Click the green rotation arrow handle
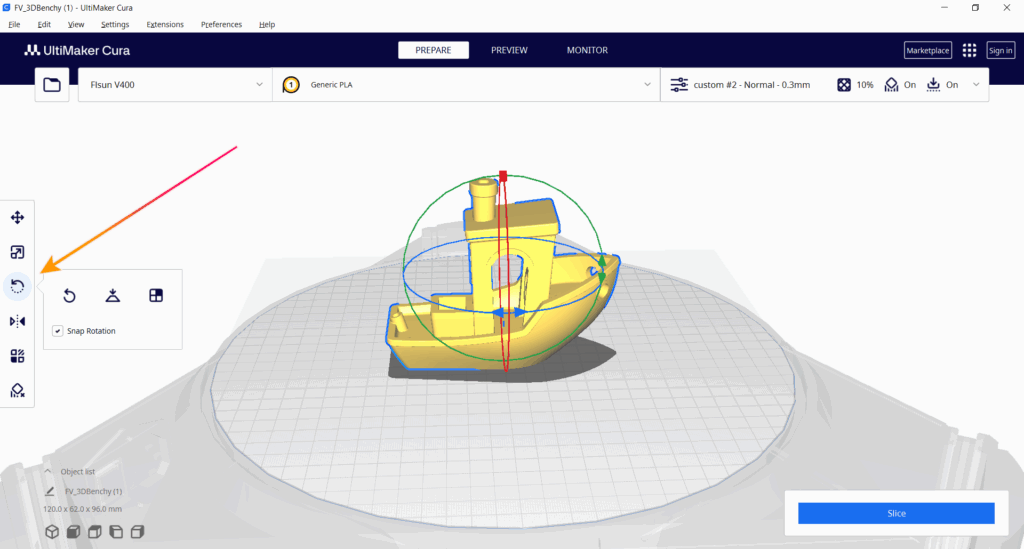The height and width of the screenshot is (549, 1024). coord(601,268)
